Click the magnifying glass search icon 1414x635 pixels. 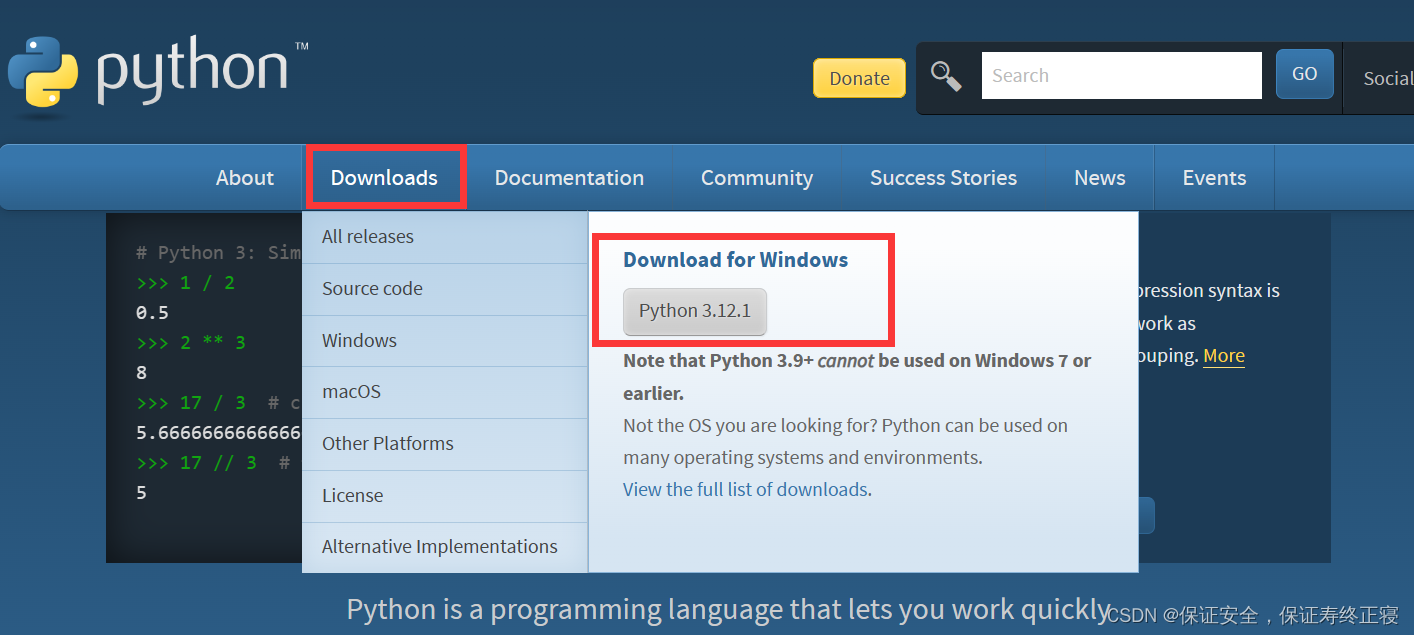tap(946, 76)
